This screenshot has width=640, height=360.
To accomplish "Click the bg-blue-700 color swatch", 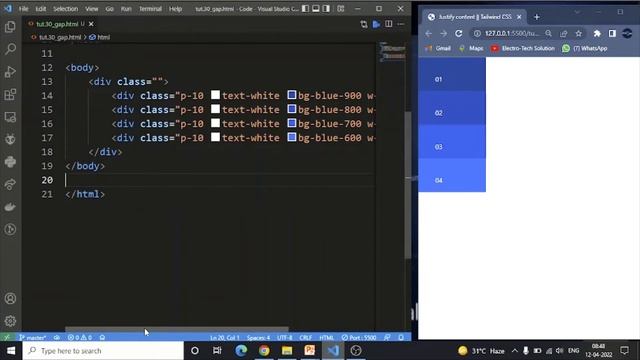I will point(291,123).
